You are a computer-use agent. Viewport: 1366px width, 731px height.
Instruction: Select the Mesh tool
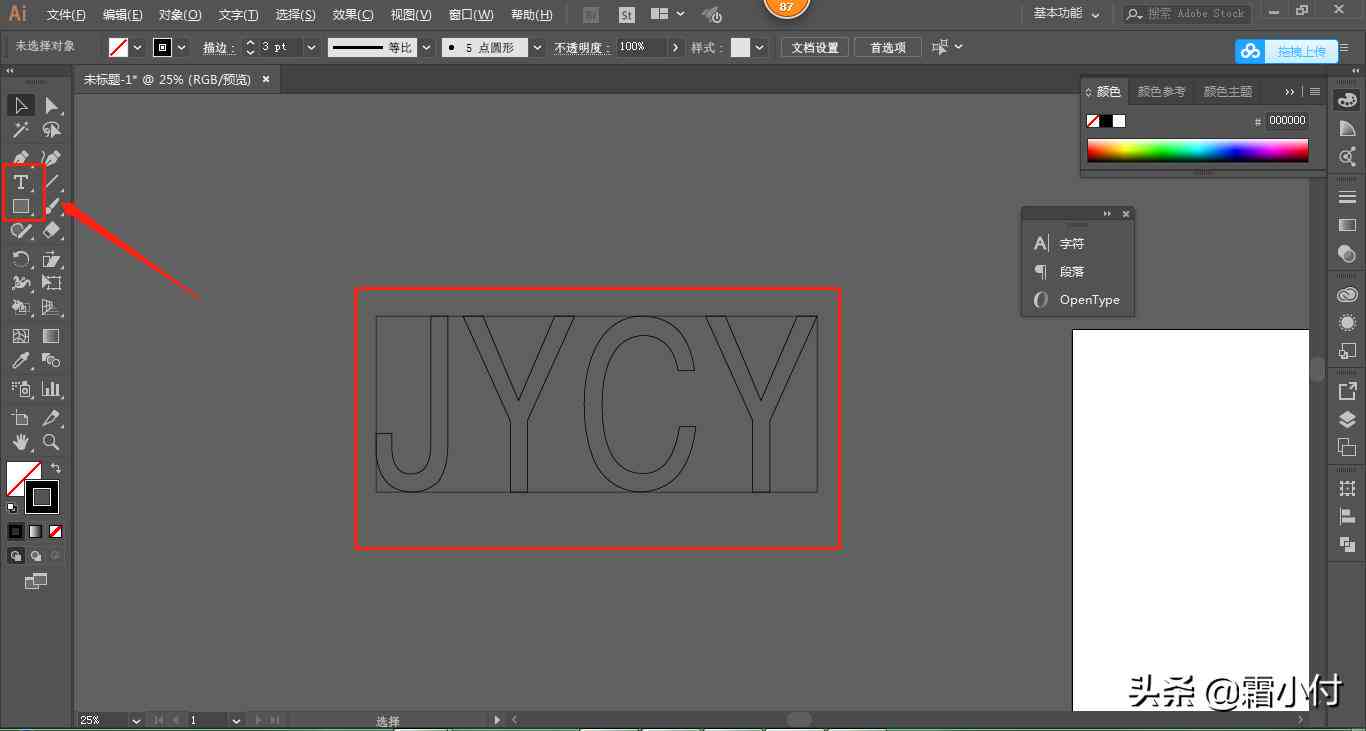click(20, 336)
